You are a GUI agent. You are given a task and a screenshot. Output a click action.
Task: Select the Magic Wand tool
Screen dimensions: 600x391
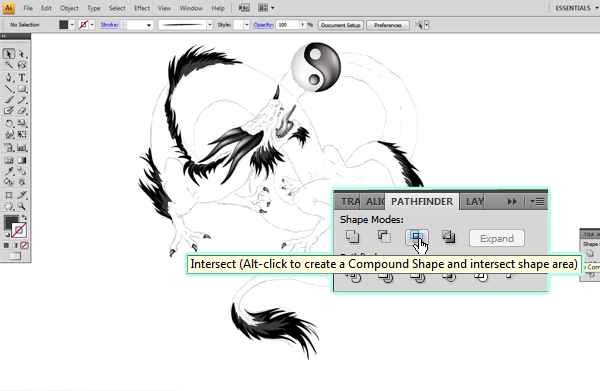pyautogui.click(x=9, y=65)
